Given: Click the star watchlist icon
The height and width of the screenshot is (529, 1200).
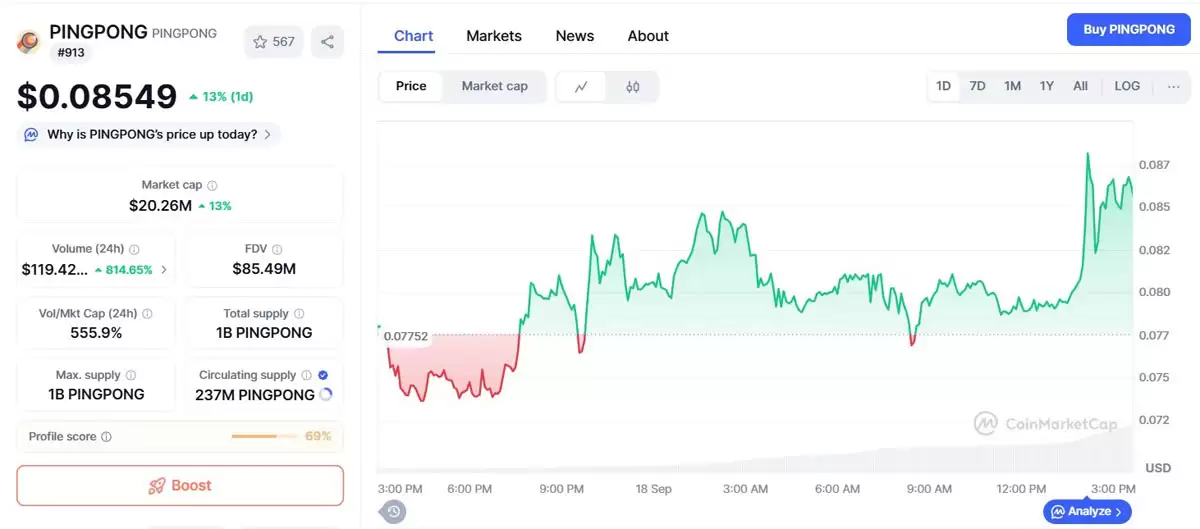Looking at the screenshot, I should 260,42.
